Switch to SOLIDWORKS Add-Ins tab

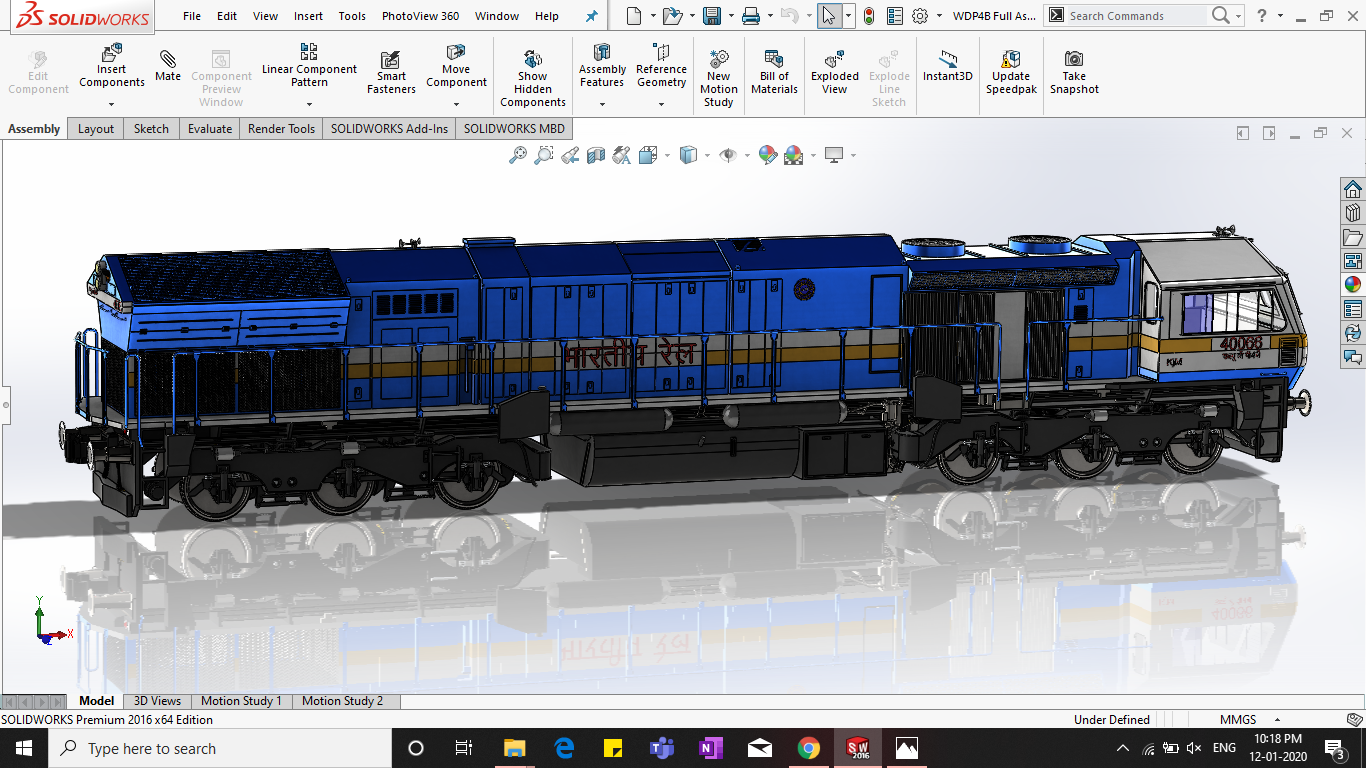tap(389, 129)
